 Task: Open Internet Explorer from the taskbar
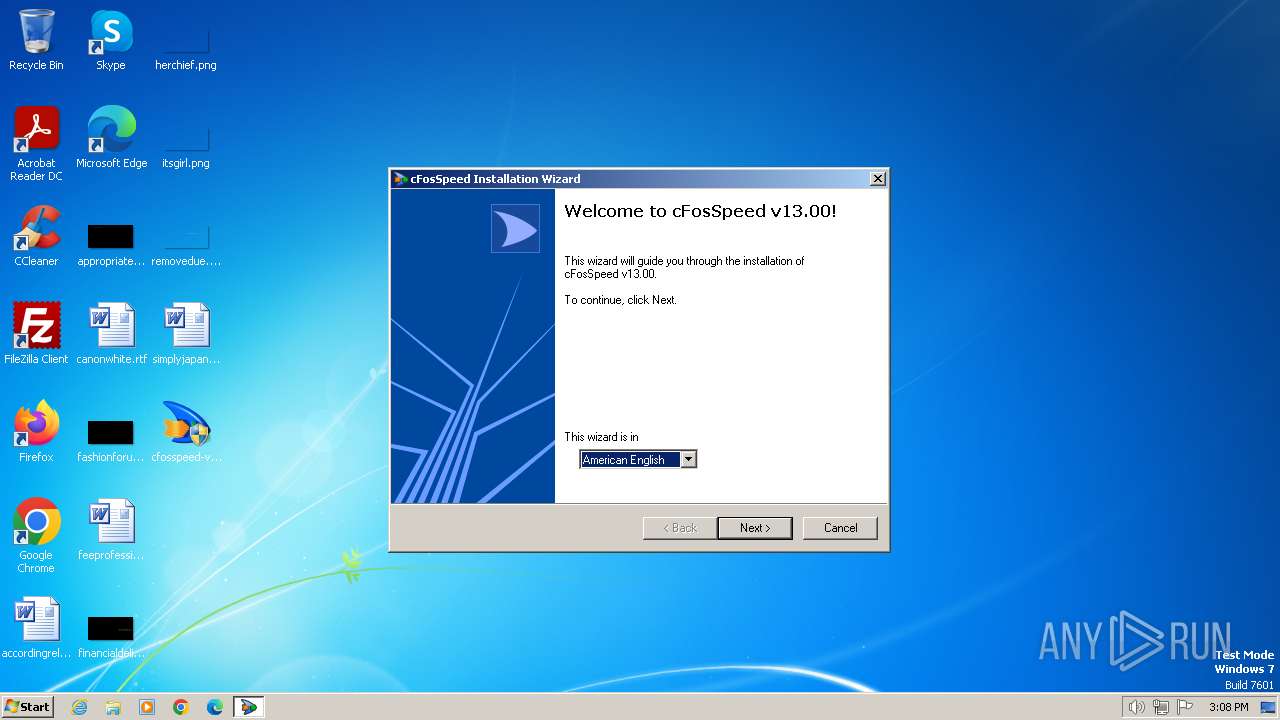coord(79,707)
